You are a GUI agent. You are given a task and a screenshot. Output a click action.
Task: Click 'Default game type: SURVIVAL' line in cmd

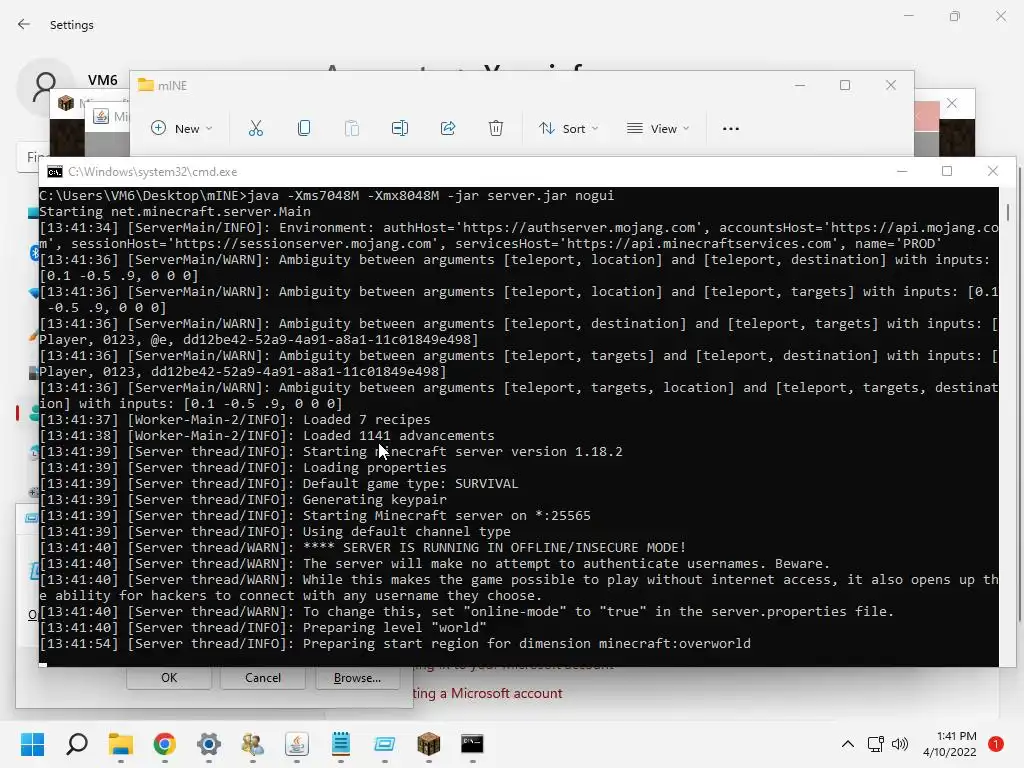point(410,484)
